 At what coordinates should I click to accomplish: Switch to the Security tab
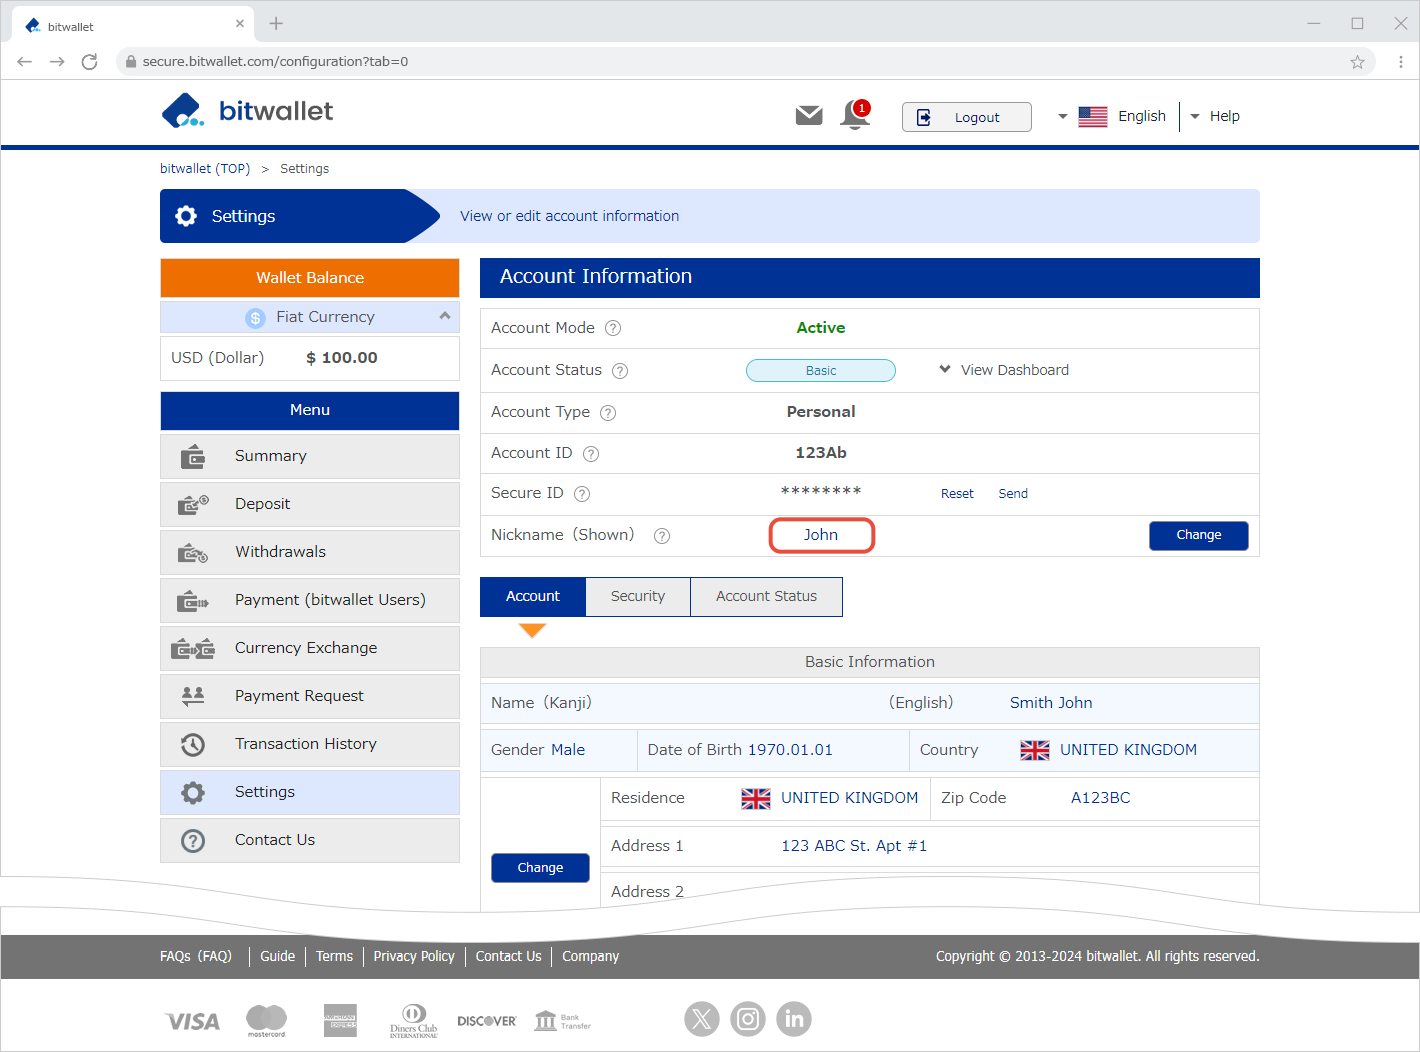coord(637,596)
